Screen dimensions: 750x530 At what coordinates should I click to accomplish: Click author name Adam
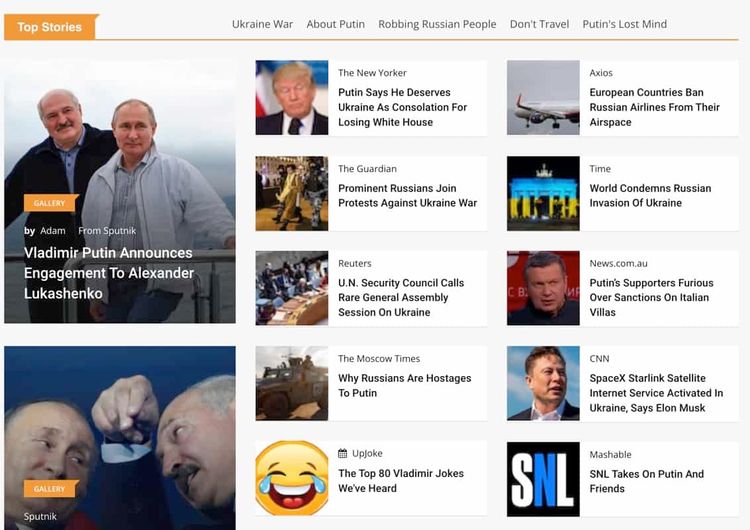click(53, 231)
